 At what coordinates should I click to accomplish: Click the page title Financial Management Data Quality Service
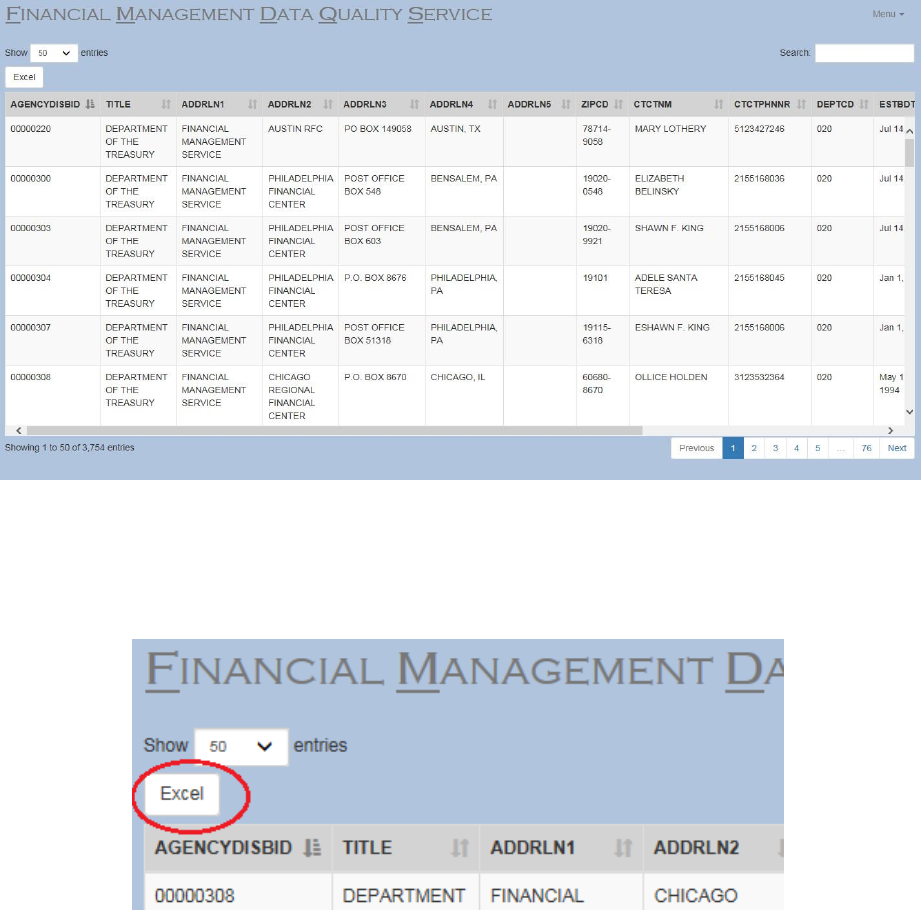(248, 14)
